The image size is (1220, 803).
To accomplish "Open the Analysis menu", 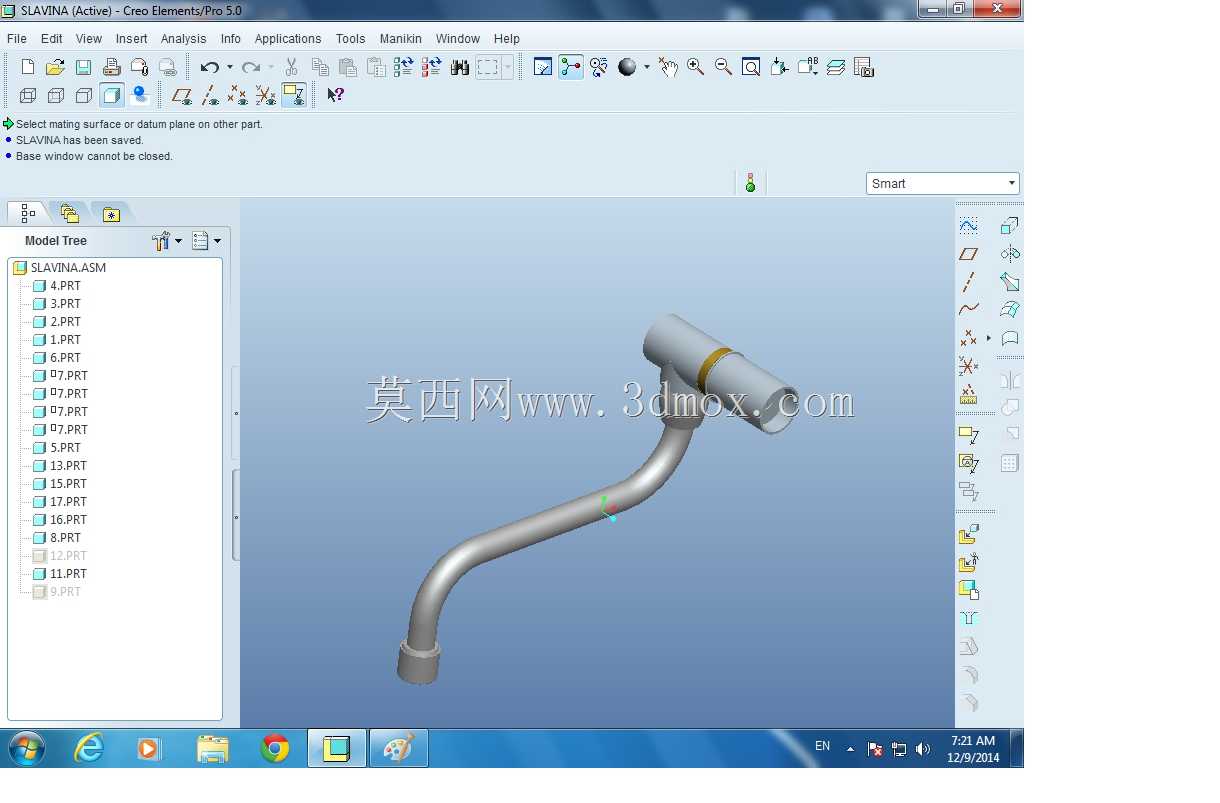I will (x=184, y=39).
